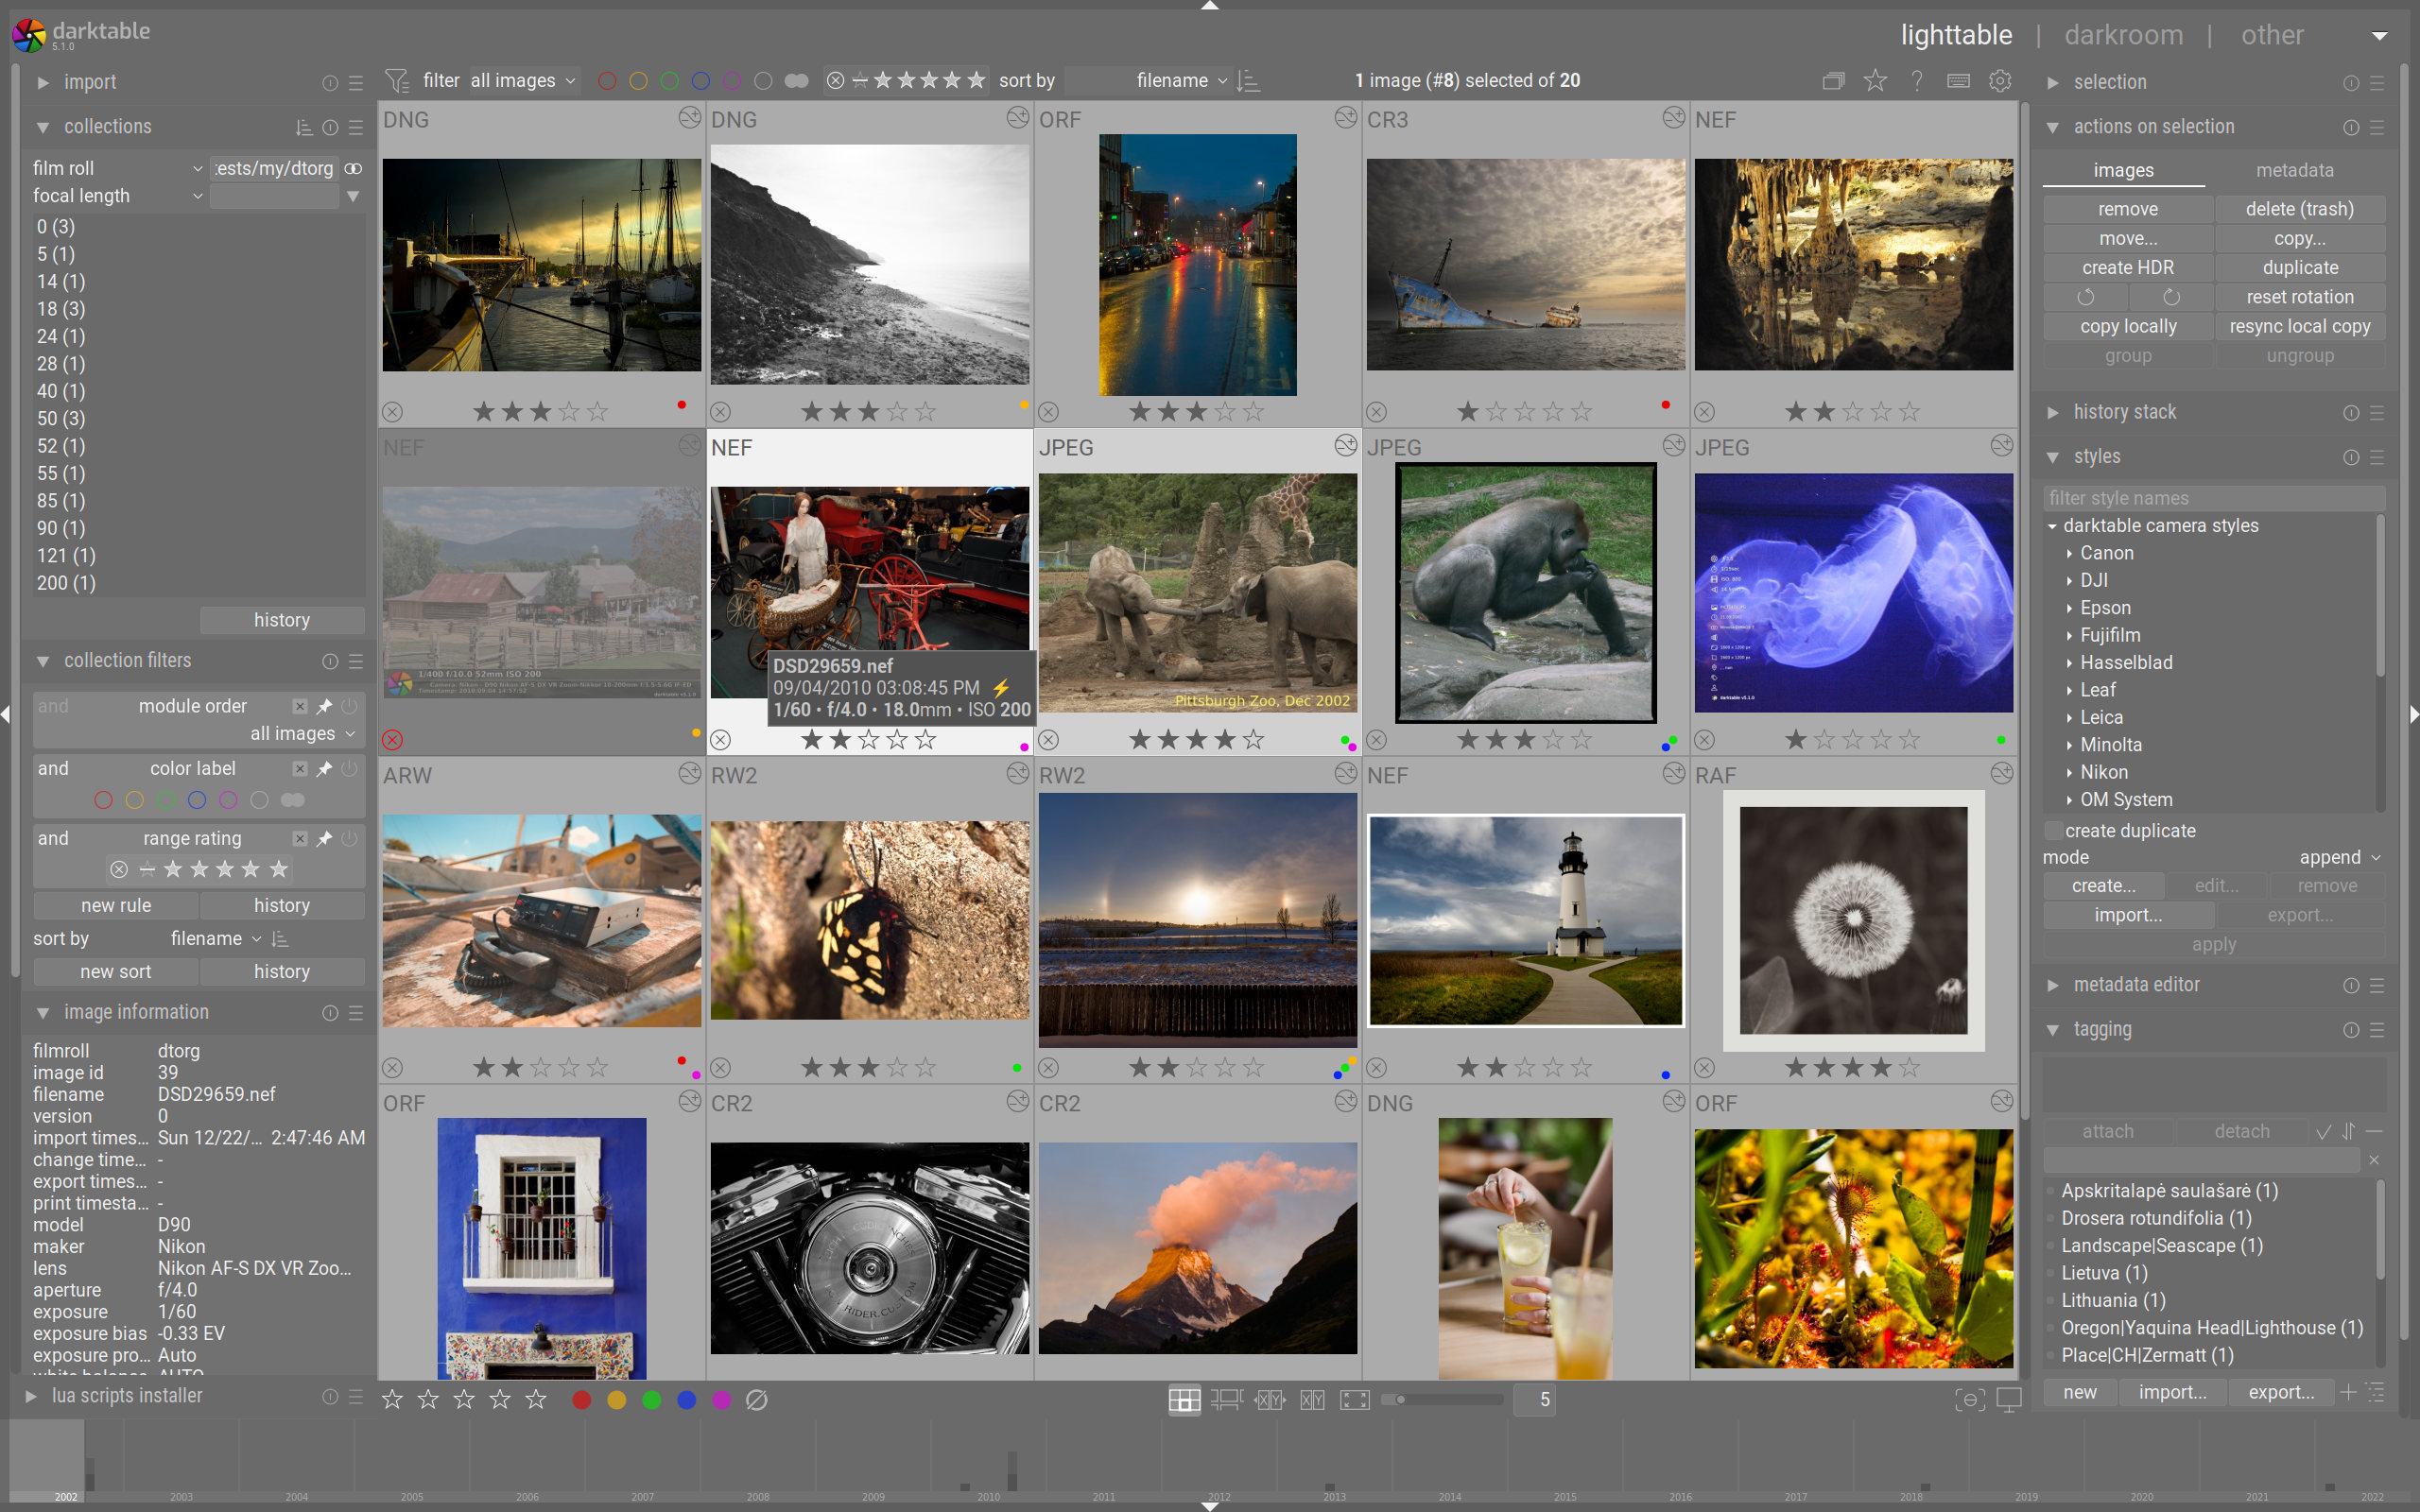Click the history button under collections

point(281,619)
